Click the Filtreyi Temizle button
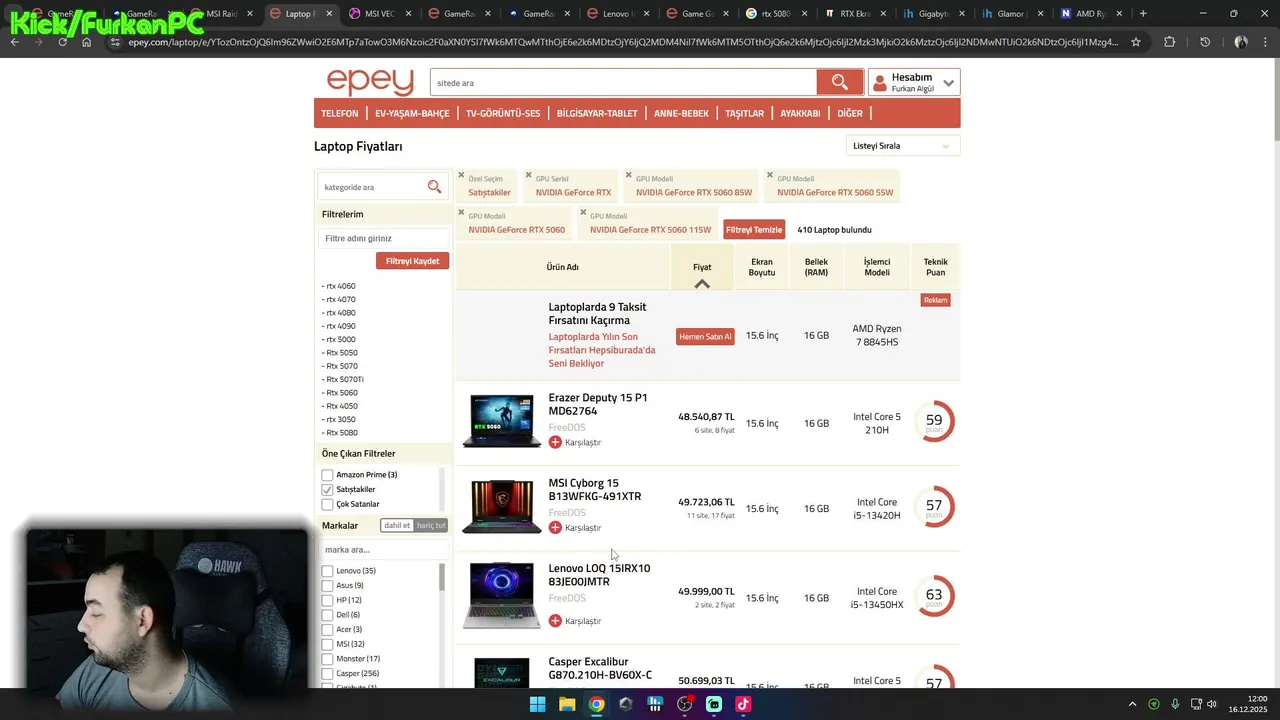 tap(754, 230)
